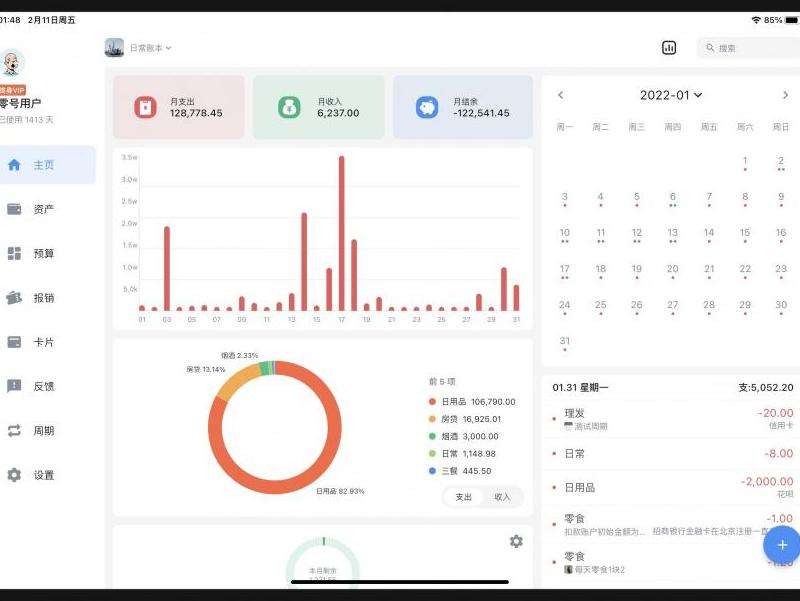Click the gear icon beside 设置
Viewport: 800px width, 601px height.
pyautogui.click(x=14, y=475)
